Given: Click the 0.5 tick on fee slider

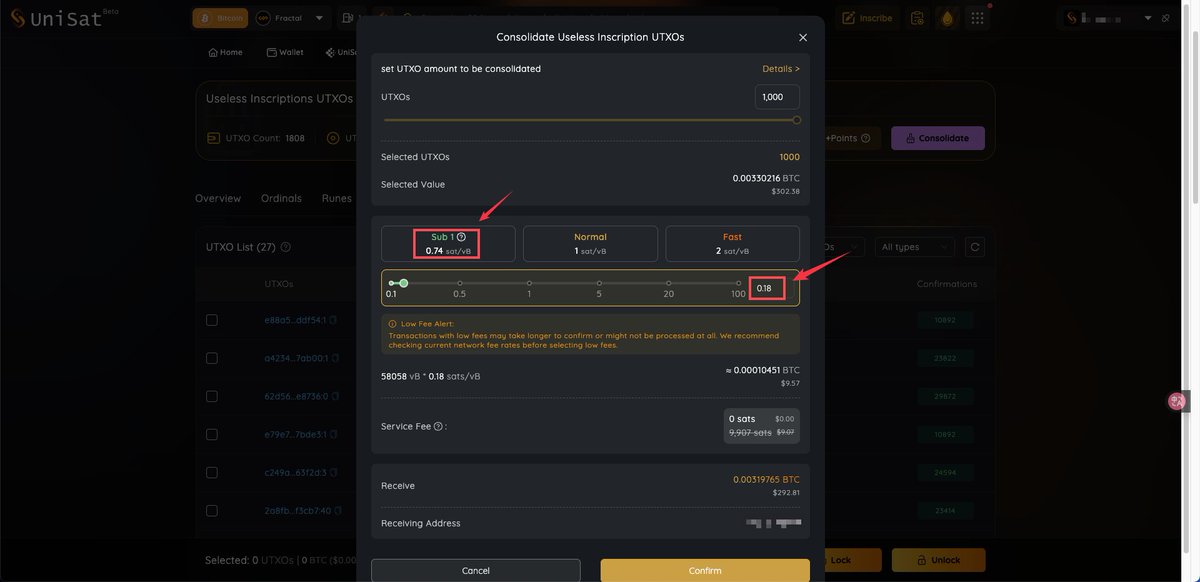Looking at the screenshot, I should (x=459, y=283).
